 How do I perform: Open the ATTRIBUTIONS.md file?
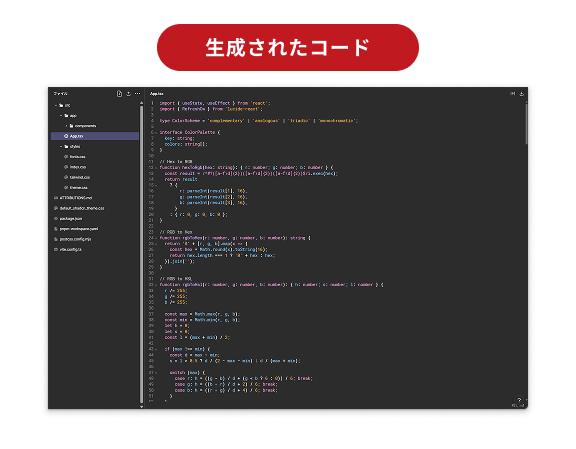tap(73, 198)
